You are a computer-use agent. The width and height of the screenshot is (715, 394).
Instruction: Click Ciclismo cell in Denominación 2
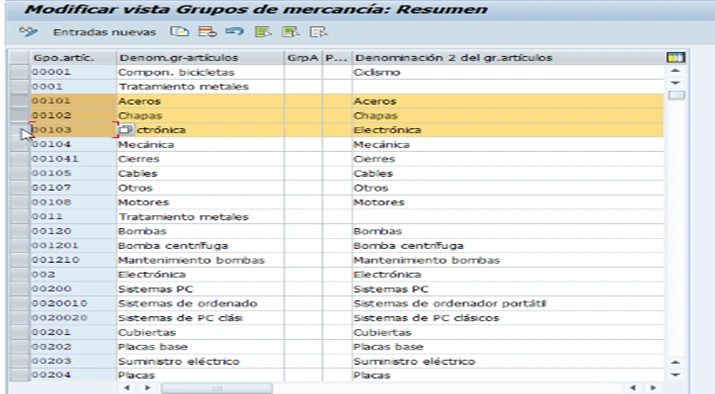(x=508, y=72)
